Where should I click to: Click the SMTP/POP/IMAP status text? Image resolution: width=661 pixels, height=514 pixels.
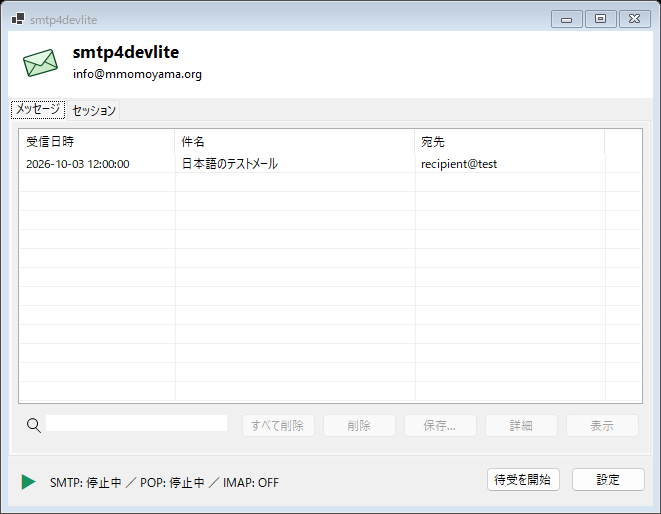point(164,482)
